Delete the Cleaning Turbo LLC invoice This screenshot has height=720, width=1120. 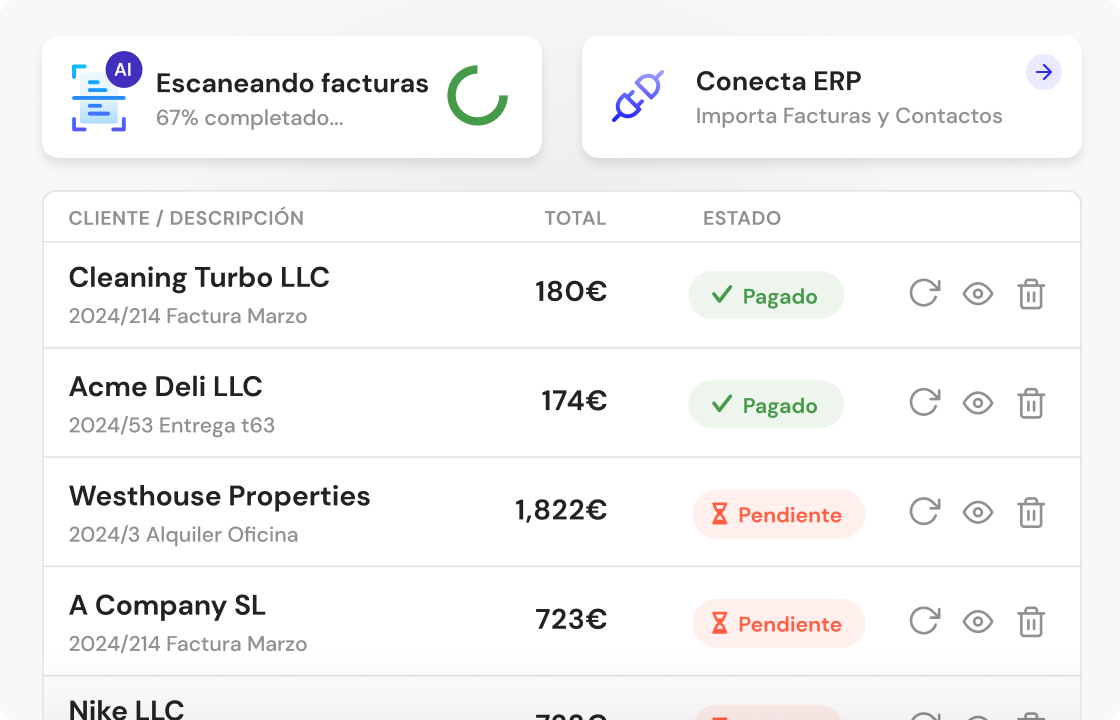pos(1031,294)
